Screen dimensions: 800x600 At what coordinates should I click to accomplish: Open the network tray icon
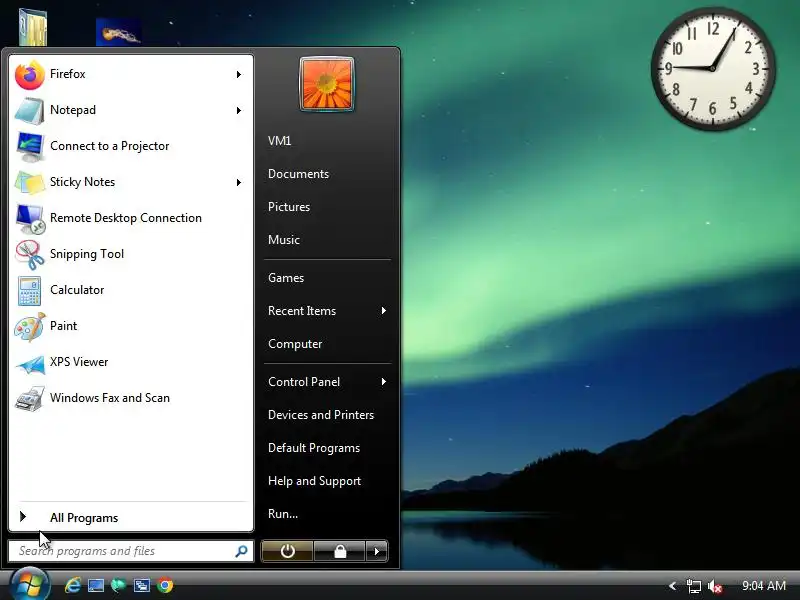(694, 587)
